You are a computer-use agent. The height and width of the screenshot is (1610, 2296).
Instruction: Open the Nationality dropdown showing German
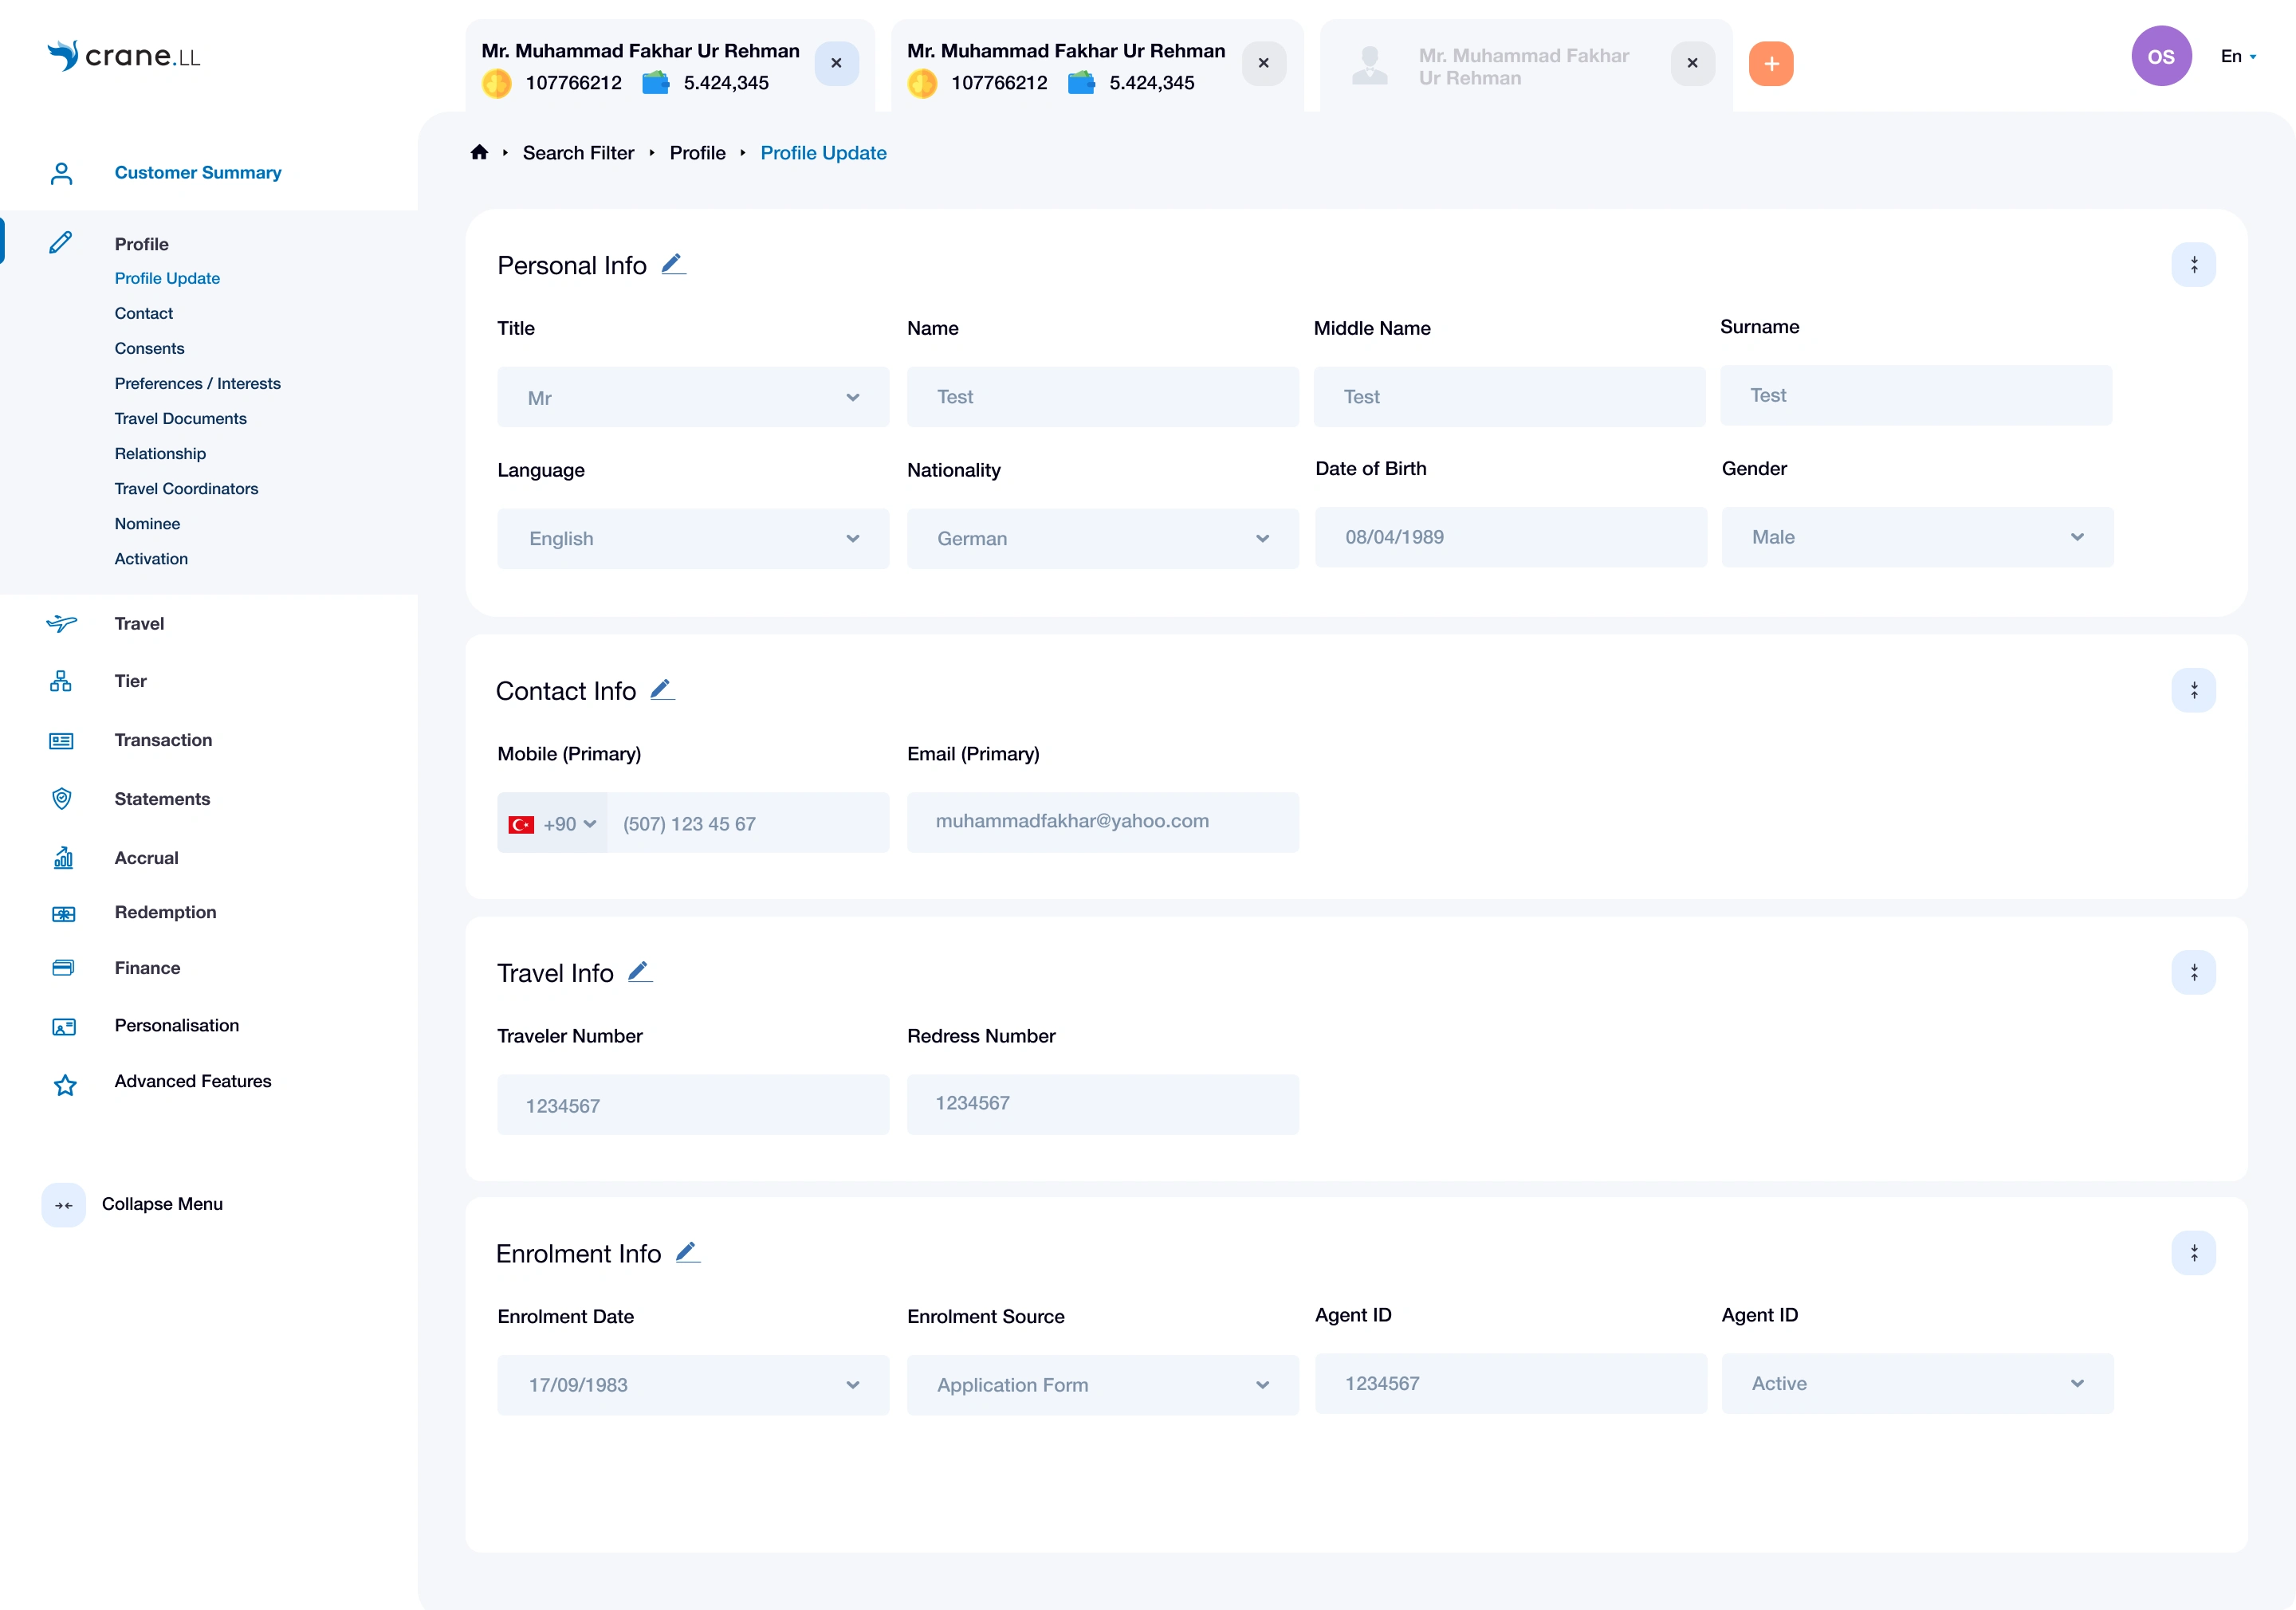click(1102, 539)
